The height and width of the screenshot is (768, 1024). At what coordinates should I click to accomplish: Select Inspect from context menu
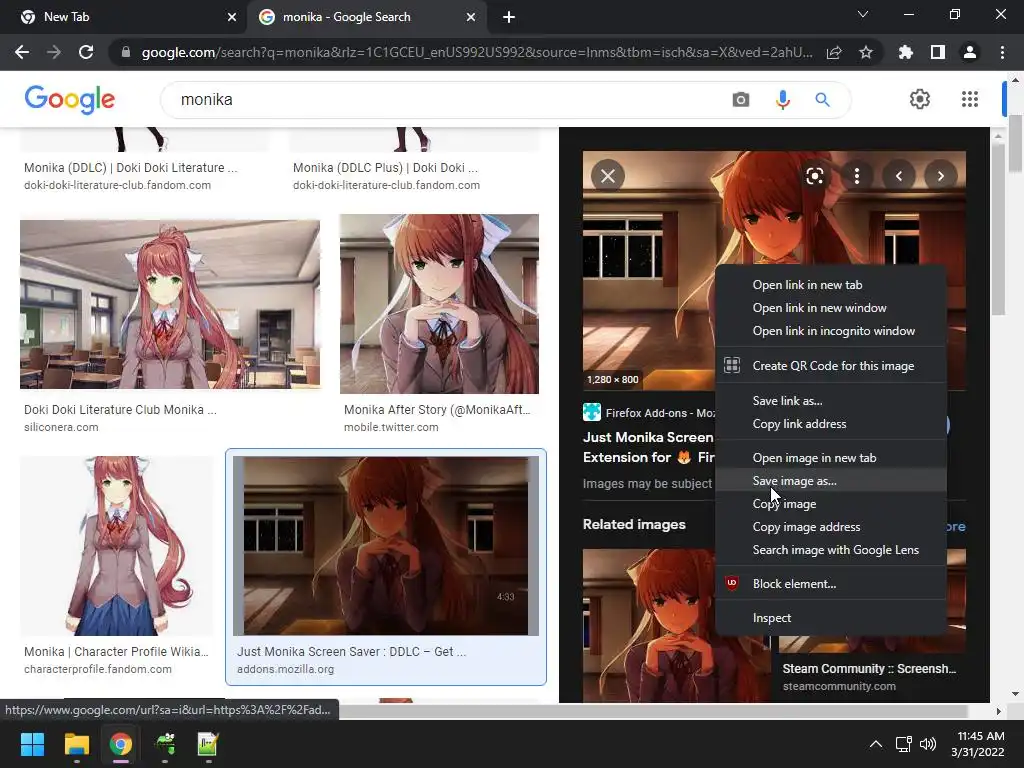pyautogui.click(x=831, y=618)
